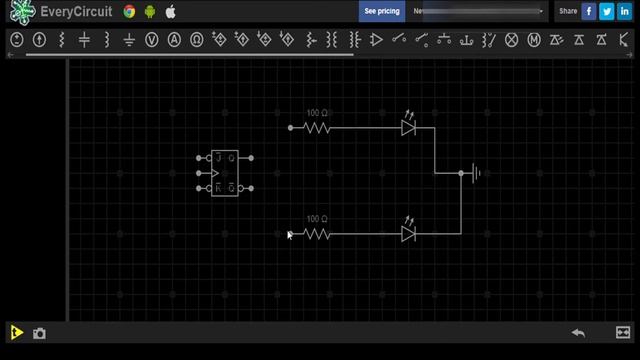Share circuit on LinkedIn
Screen dimensions: 640x360
[624, 11]
